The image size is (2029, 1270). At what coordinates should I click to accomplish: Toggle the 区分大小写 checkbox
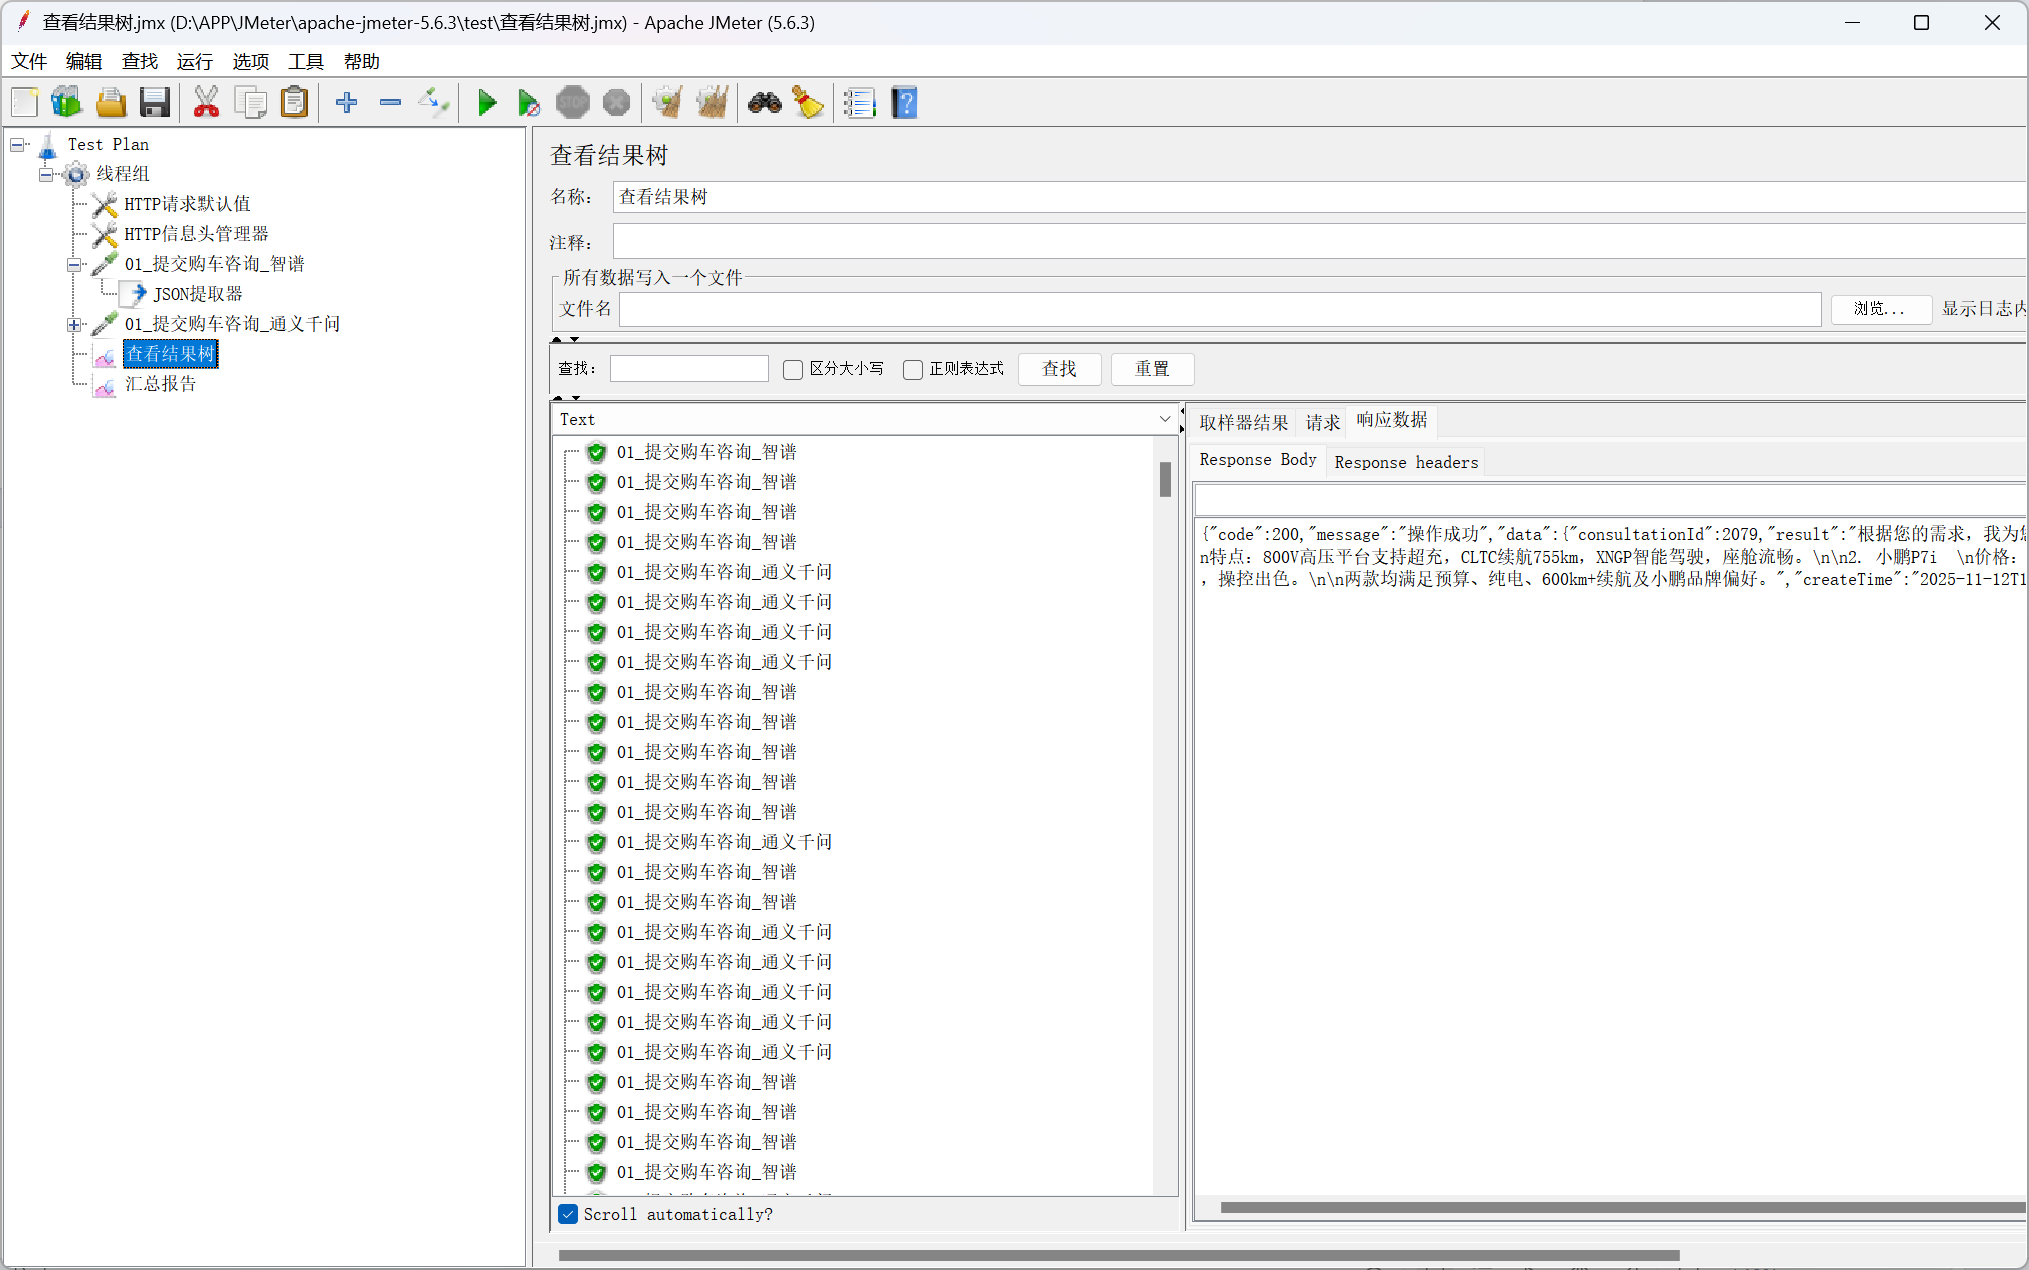(793, 370)
